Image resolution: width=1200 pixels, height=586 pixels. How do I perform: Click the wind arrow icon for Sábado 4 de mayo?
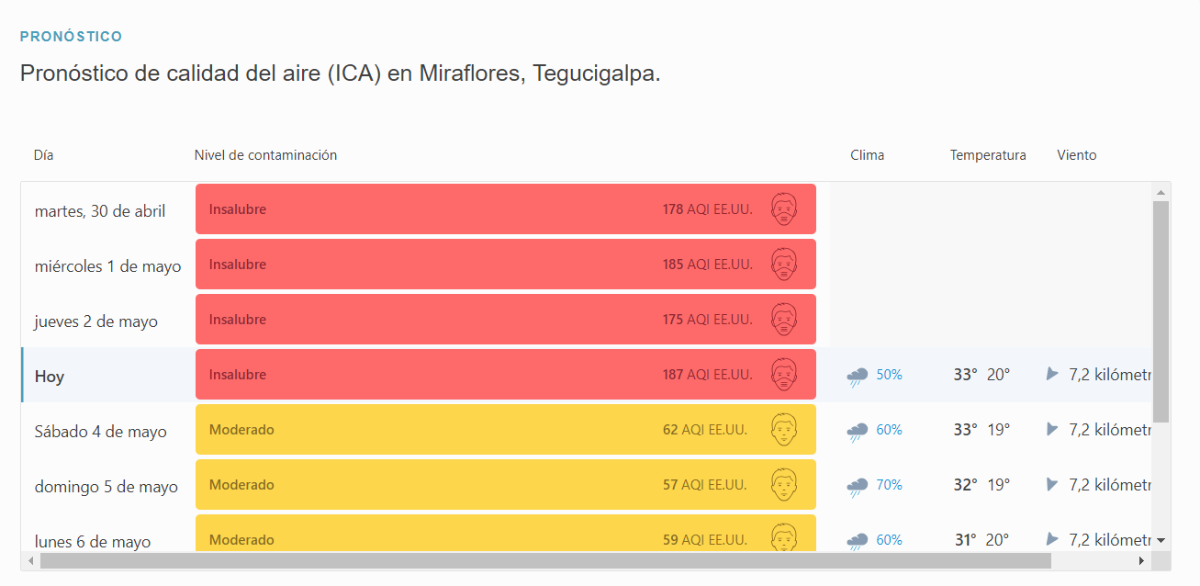[x=1052, y=429]
